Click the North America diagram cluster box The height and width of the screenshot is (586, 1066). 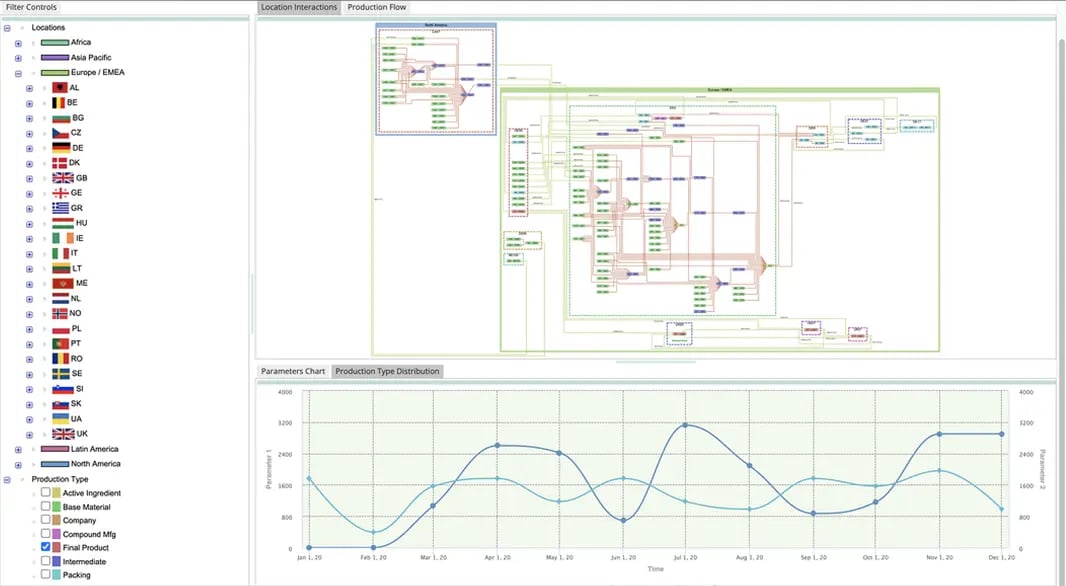click(x=435, y=79)
